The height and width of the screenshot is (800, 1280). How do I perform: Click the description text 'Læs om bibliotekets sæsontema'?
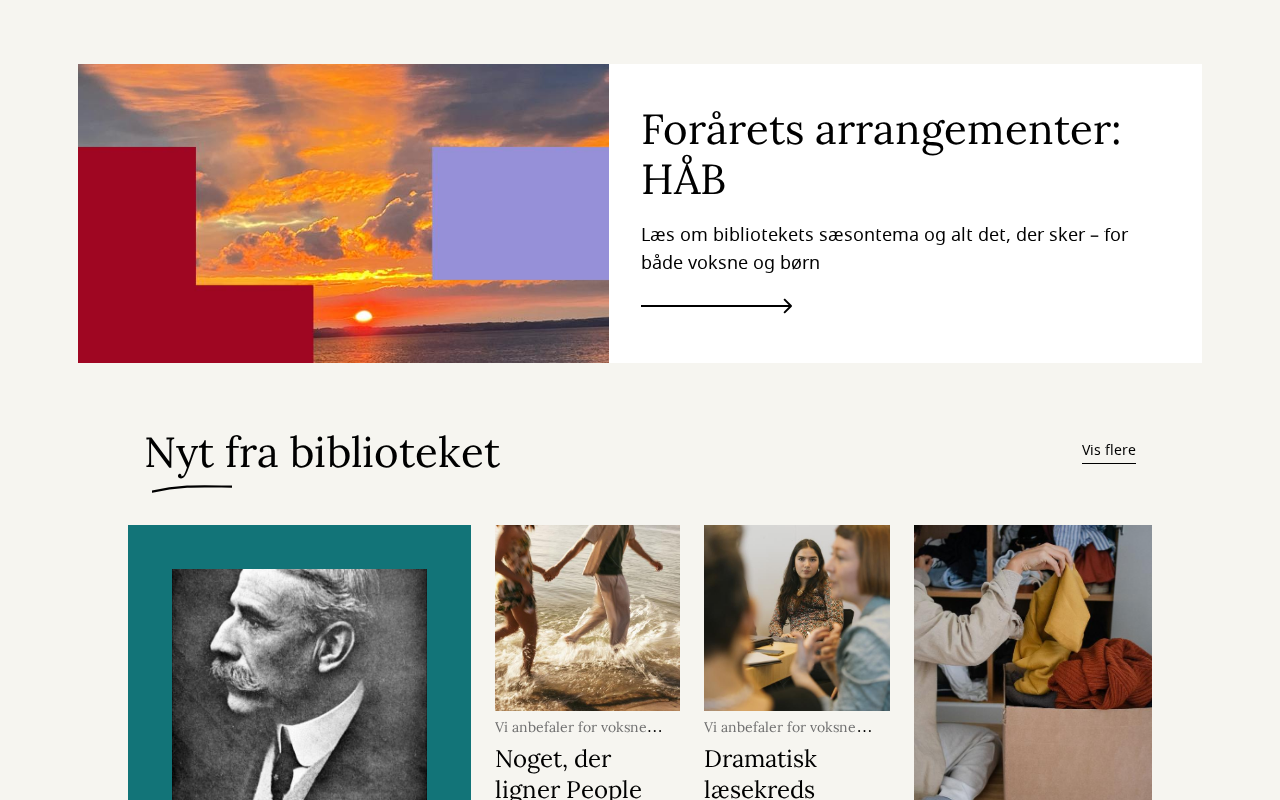click(x=884, y=248)
